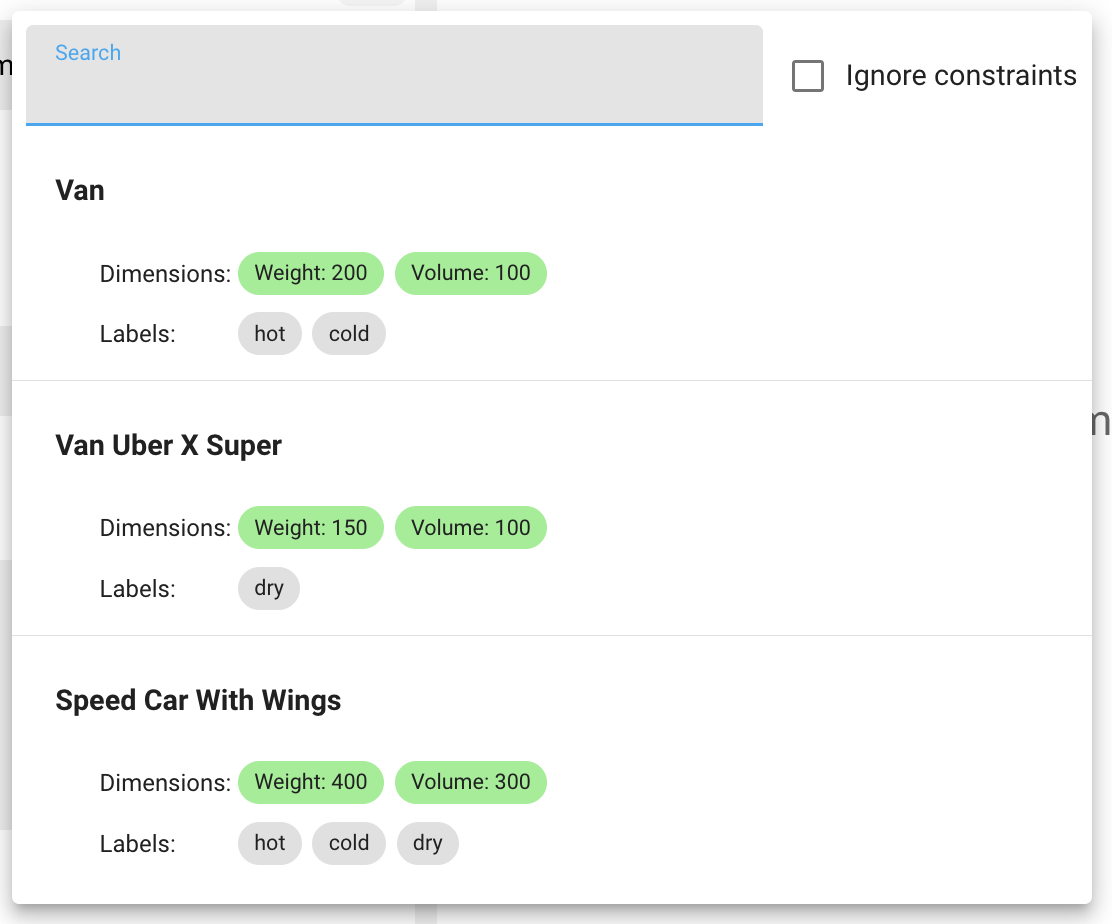1112x924 pixels.
Task: Click the Search input field
Action: (x=394, y=80)
